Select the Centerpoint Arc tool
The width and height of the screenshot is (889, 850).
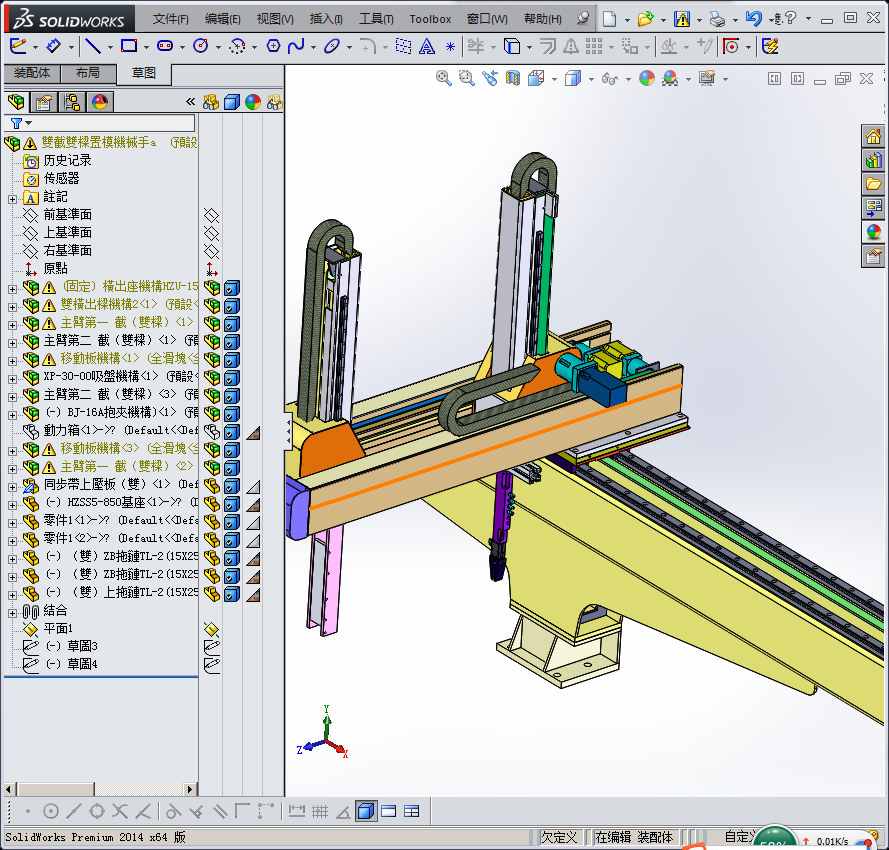237,46
